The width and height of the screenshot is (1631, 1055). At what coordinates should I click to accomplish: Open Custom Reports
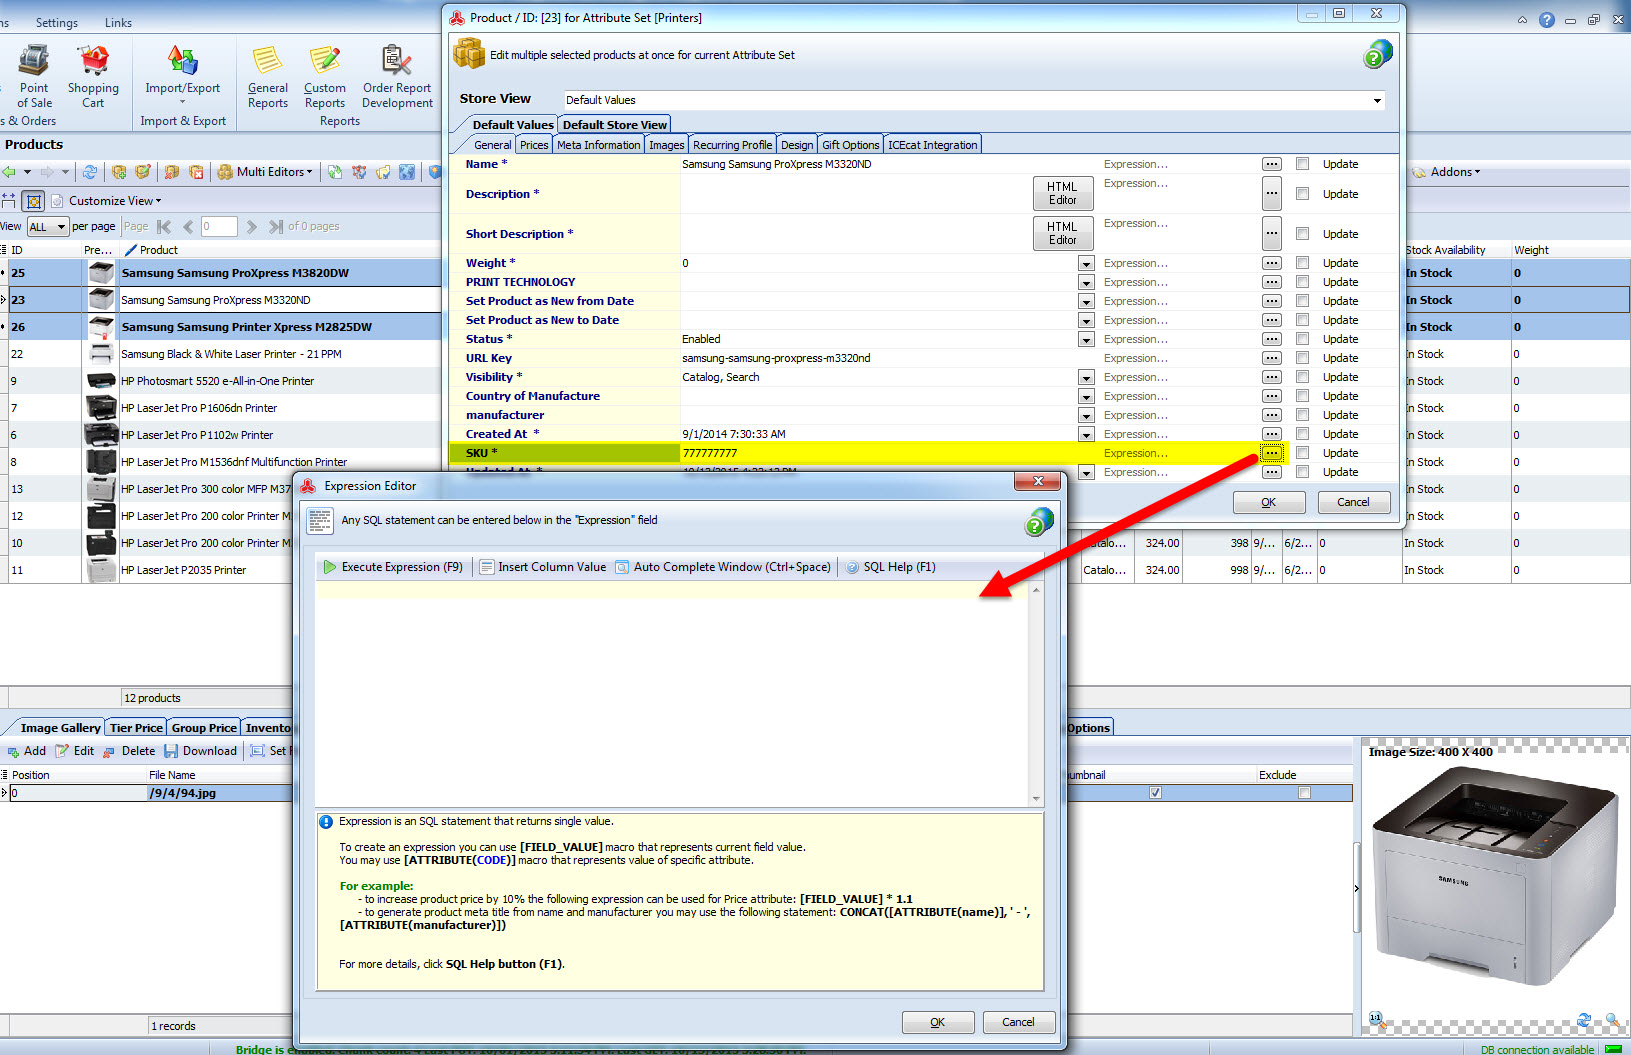pos(325,77)
